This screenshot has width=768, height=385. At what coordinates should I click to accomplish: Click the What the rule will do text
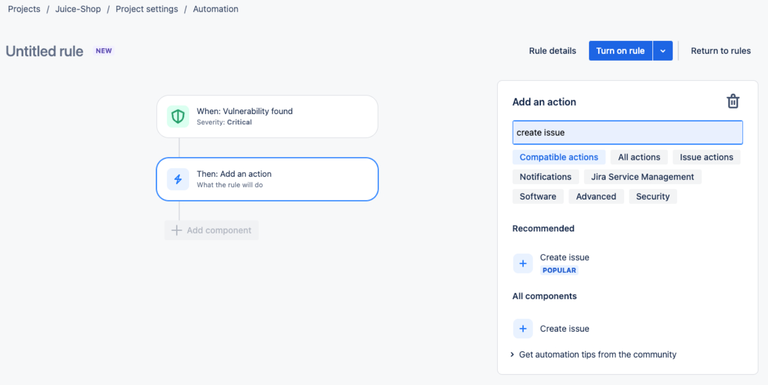(x=230, y=185)
